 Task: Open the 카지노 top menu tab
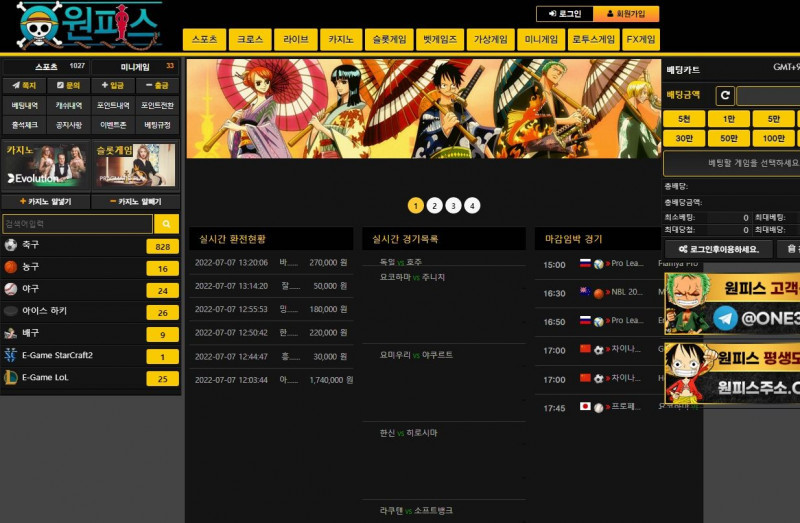pos(339,40)
